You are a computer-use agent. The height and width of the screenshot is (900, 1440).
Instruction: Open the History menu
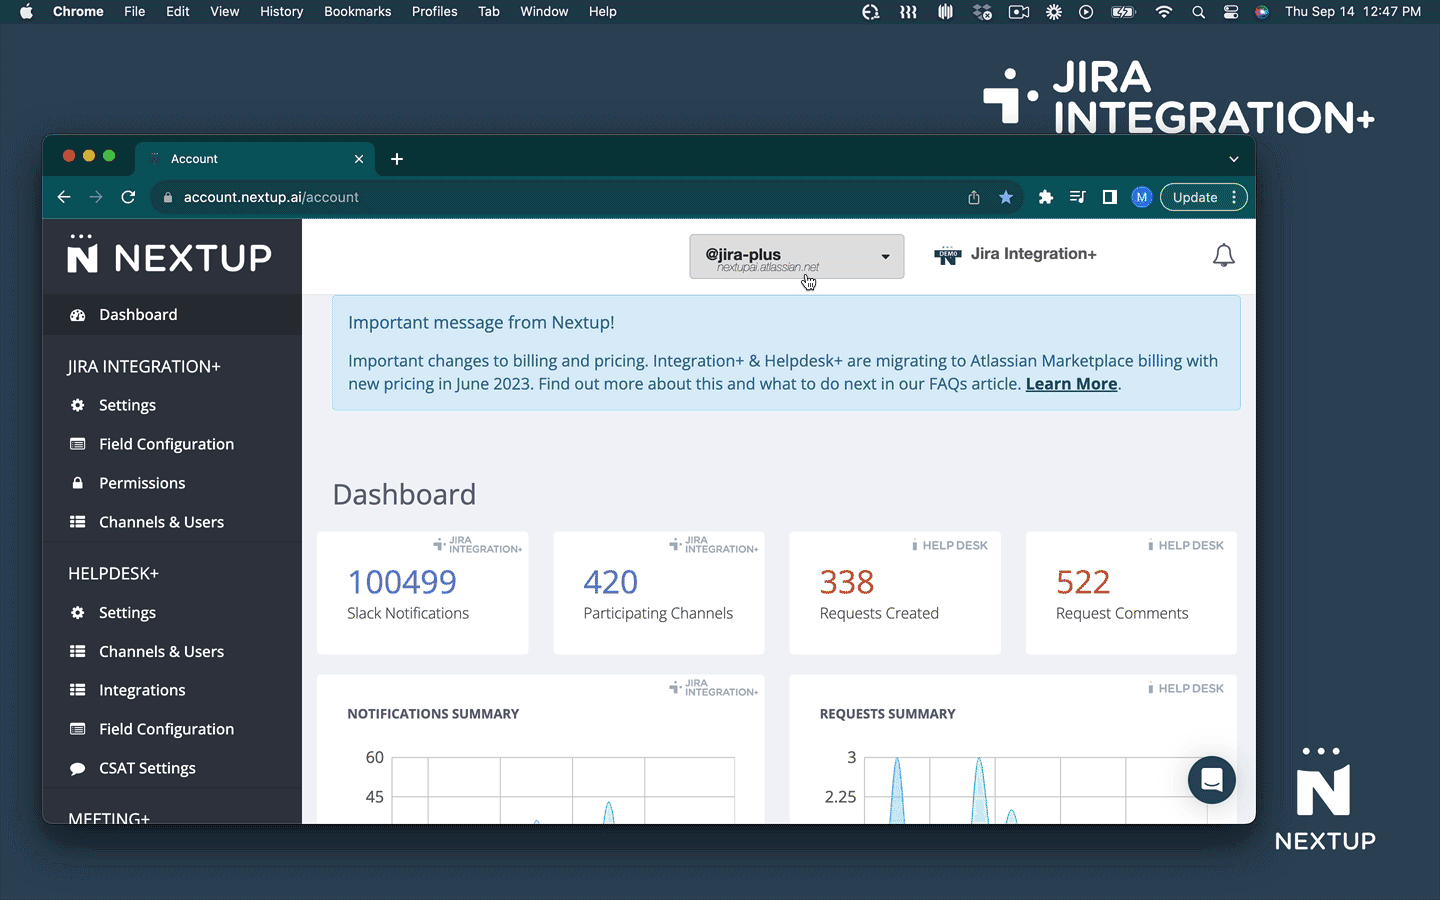tap(282, 12)
